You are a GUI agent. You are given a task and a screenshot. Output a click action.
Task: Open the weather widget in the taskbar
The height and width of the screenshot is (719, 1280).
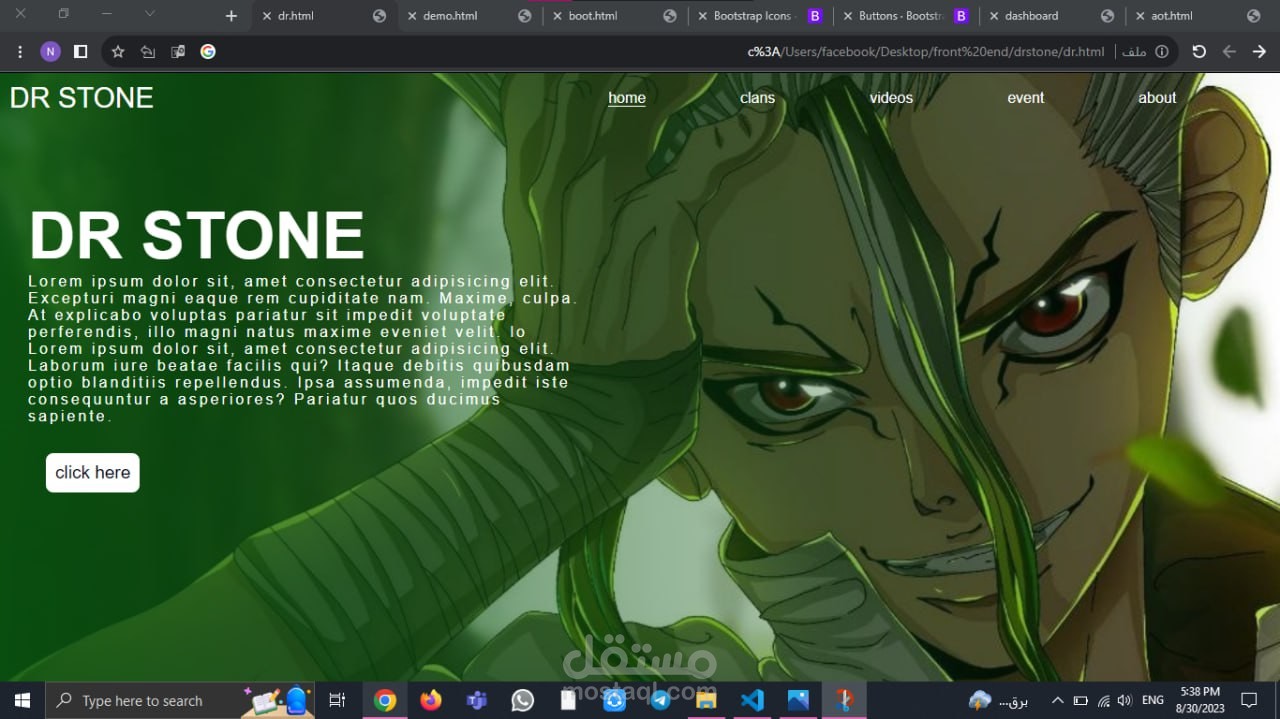pyautogui.click(x=998, y=700)
